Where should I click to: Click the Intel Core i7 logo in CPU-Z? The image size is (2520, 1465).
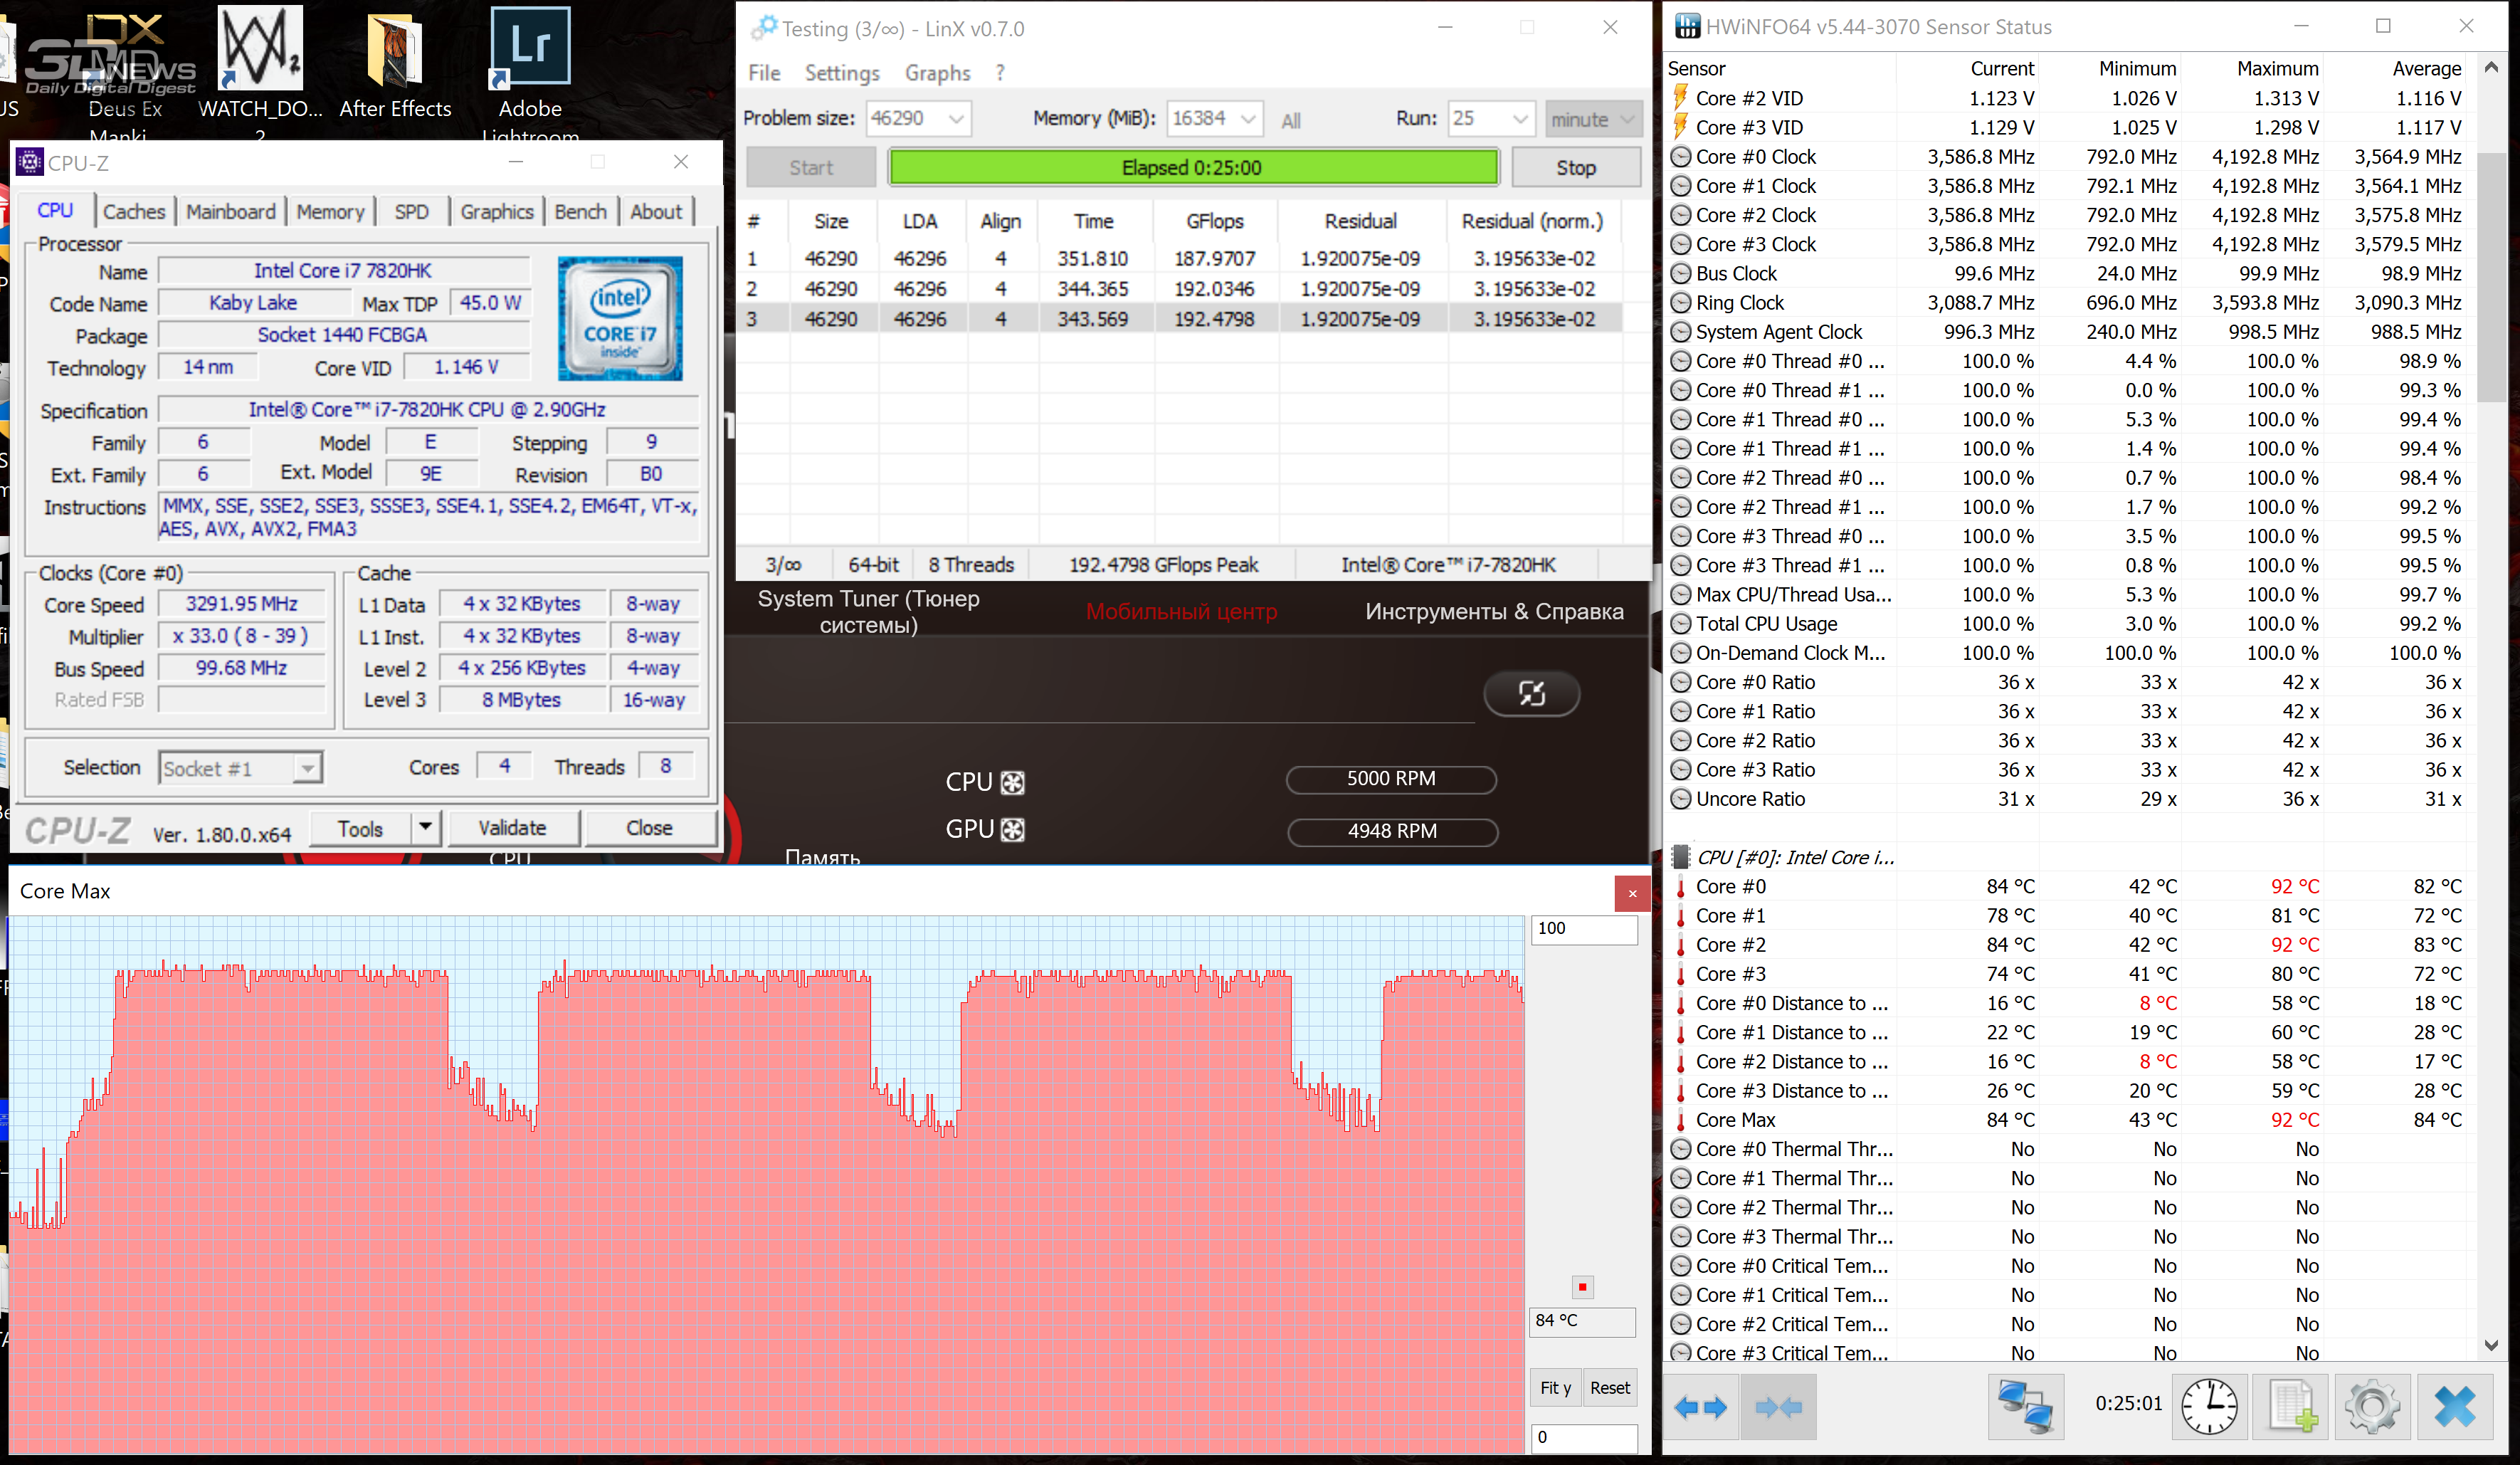tap(620, 318)
